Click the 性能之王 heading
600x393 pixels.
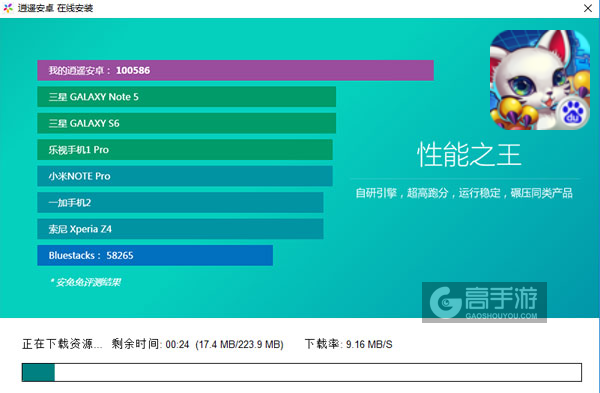pos(469,155)
